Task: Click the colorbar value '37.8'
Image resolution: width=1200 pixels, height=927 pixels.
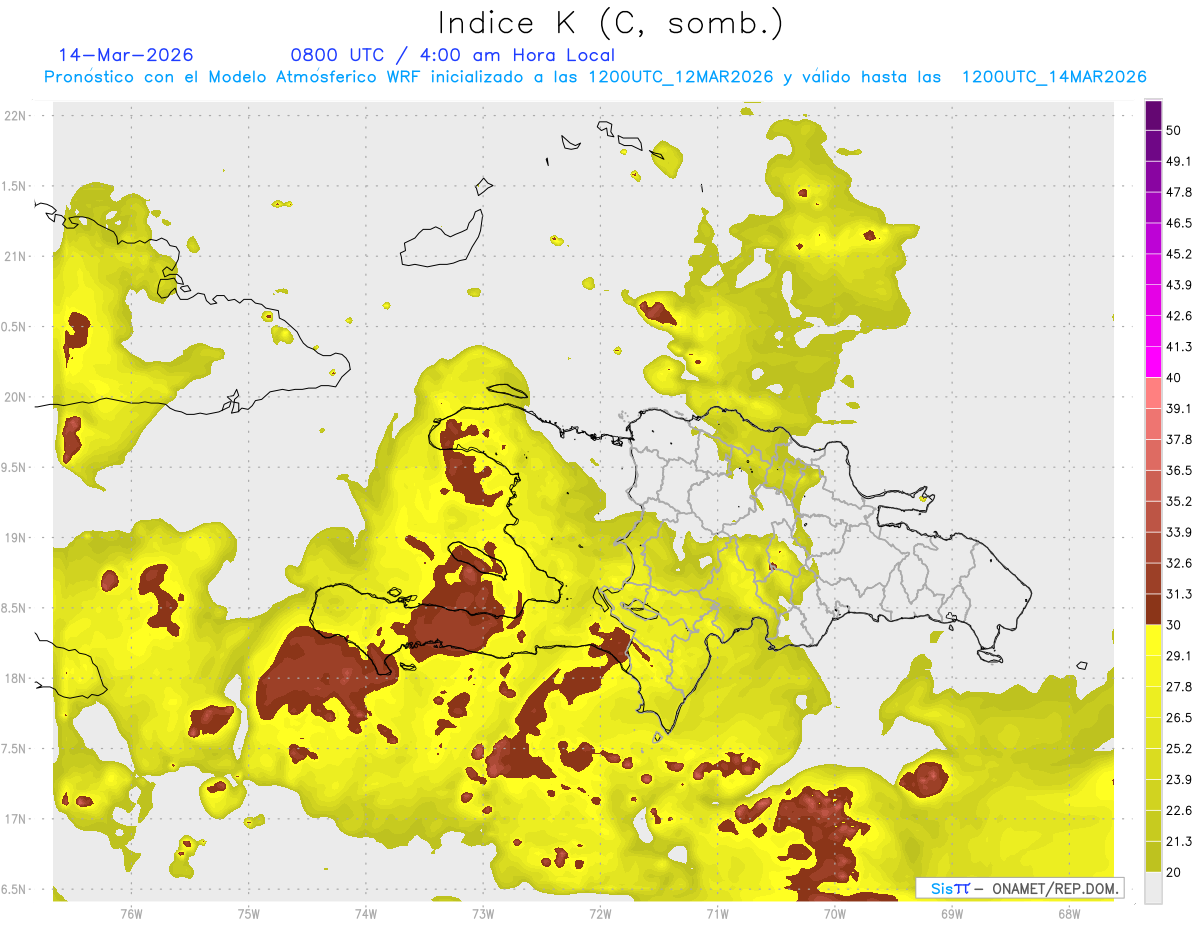Action: [x=1179, y=440]
